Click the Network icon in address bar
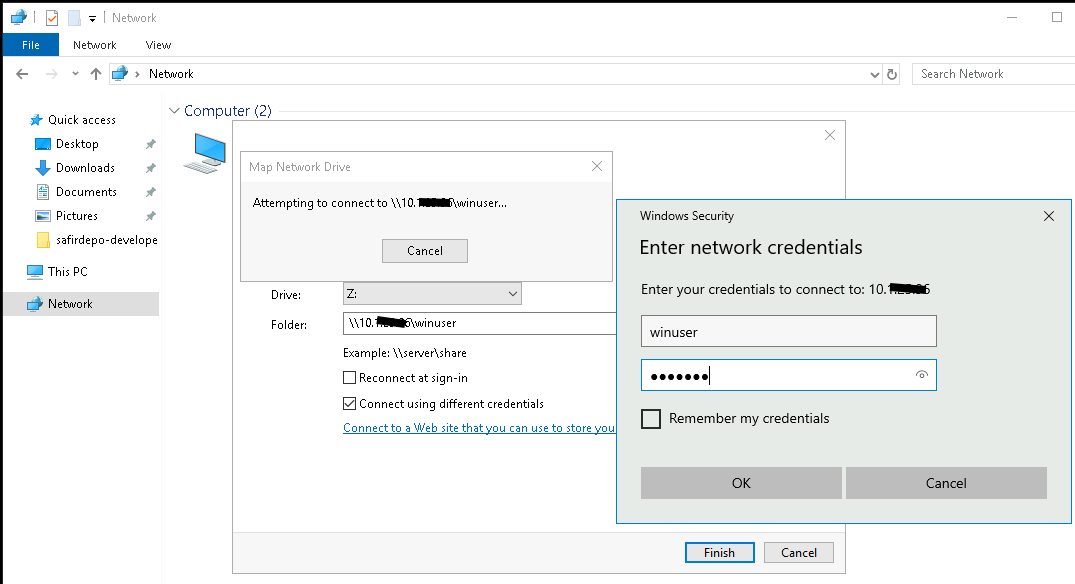The width and height of the screenshot is (1075, 584). click(120, 73)
